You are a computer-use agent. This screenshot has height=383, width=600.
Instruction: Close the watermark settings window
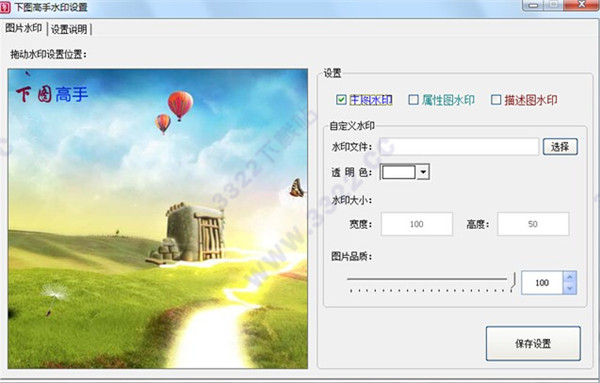582,5
